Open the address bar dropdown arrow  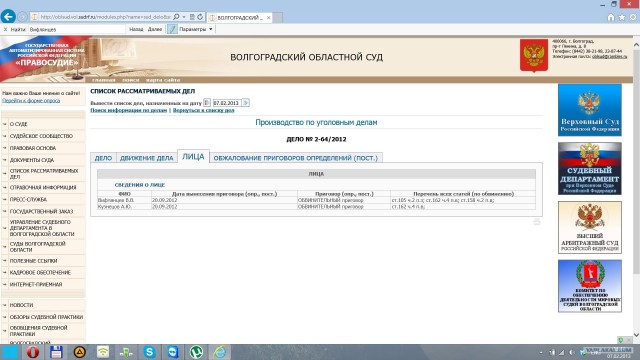coord(184,17)
